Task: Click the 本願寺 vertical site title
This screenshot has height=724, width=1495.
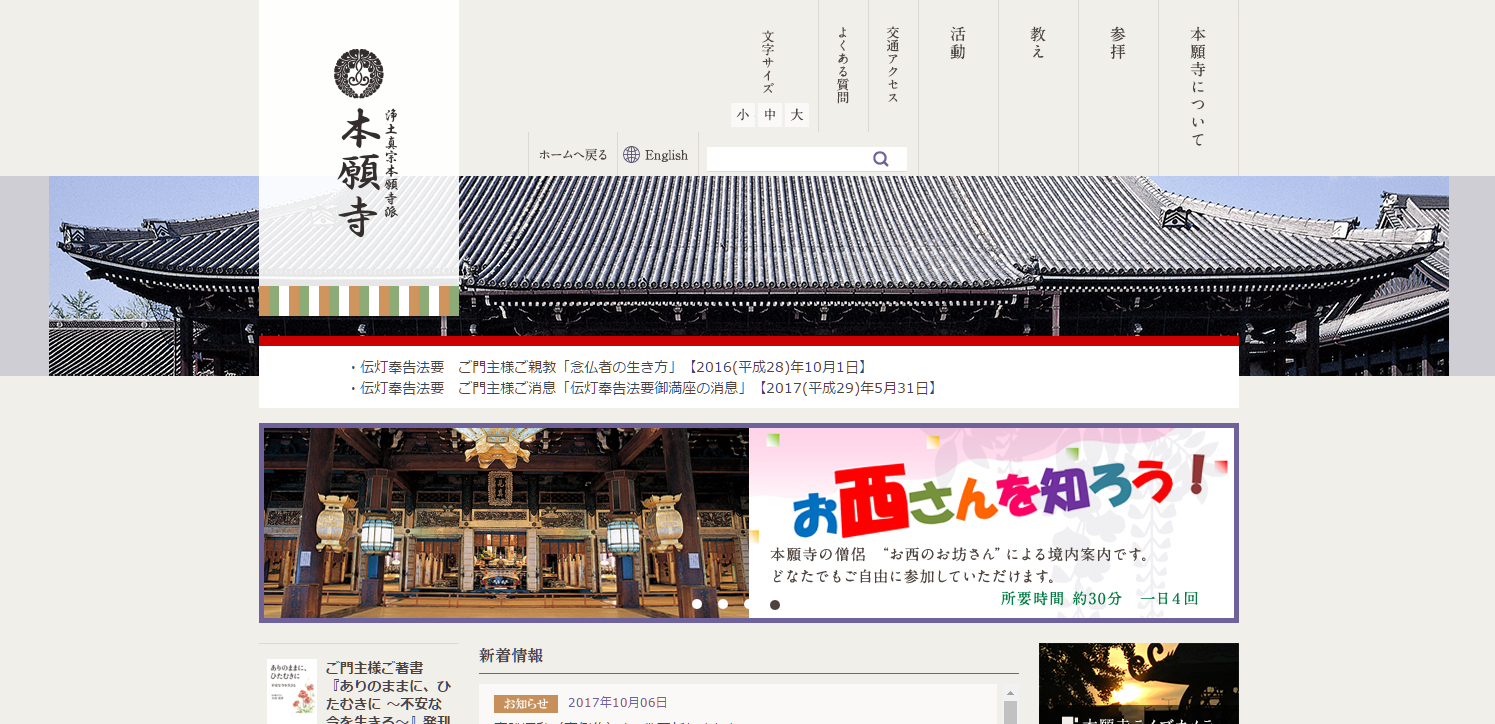Action: 358,173
